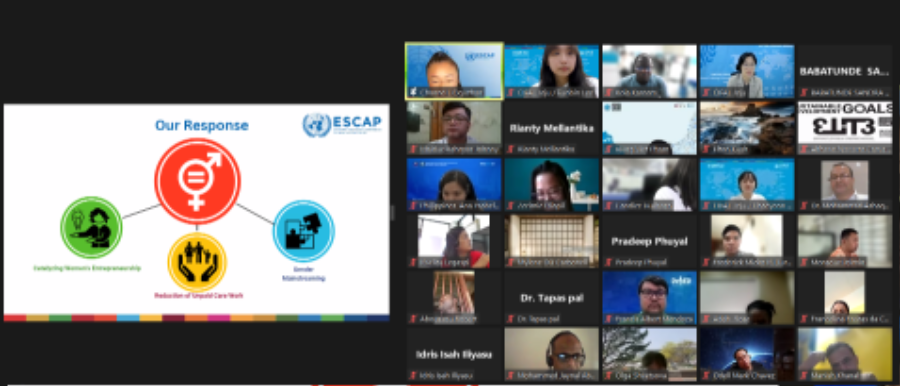Screen dimensions: 900x386
Task: Select the highlighted active speaker video tile
Action: pos(455,71)
